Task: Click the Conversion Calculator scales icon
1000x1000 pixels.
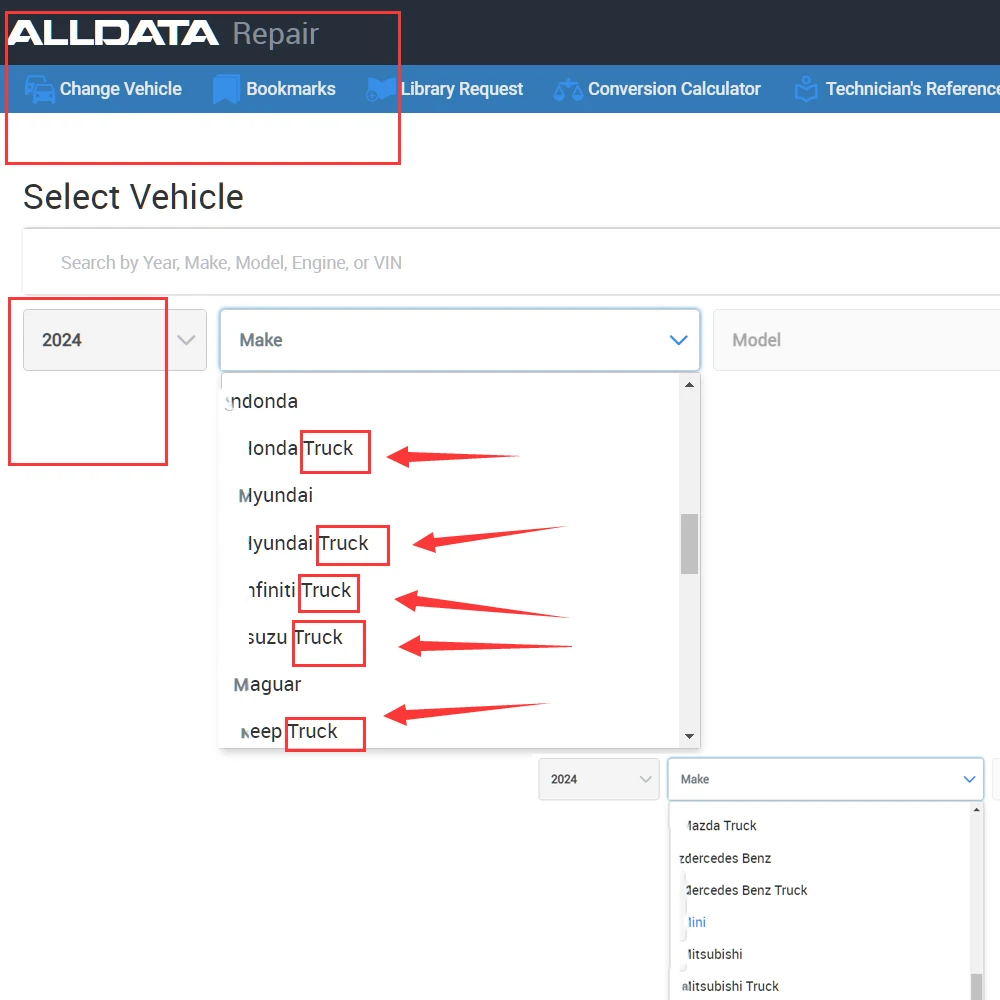Action: (568, 89)
